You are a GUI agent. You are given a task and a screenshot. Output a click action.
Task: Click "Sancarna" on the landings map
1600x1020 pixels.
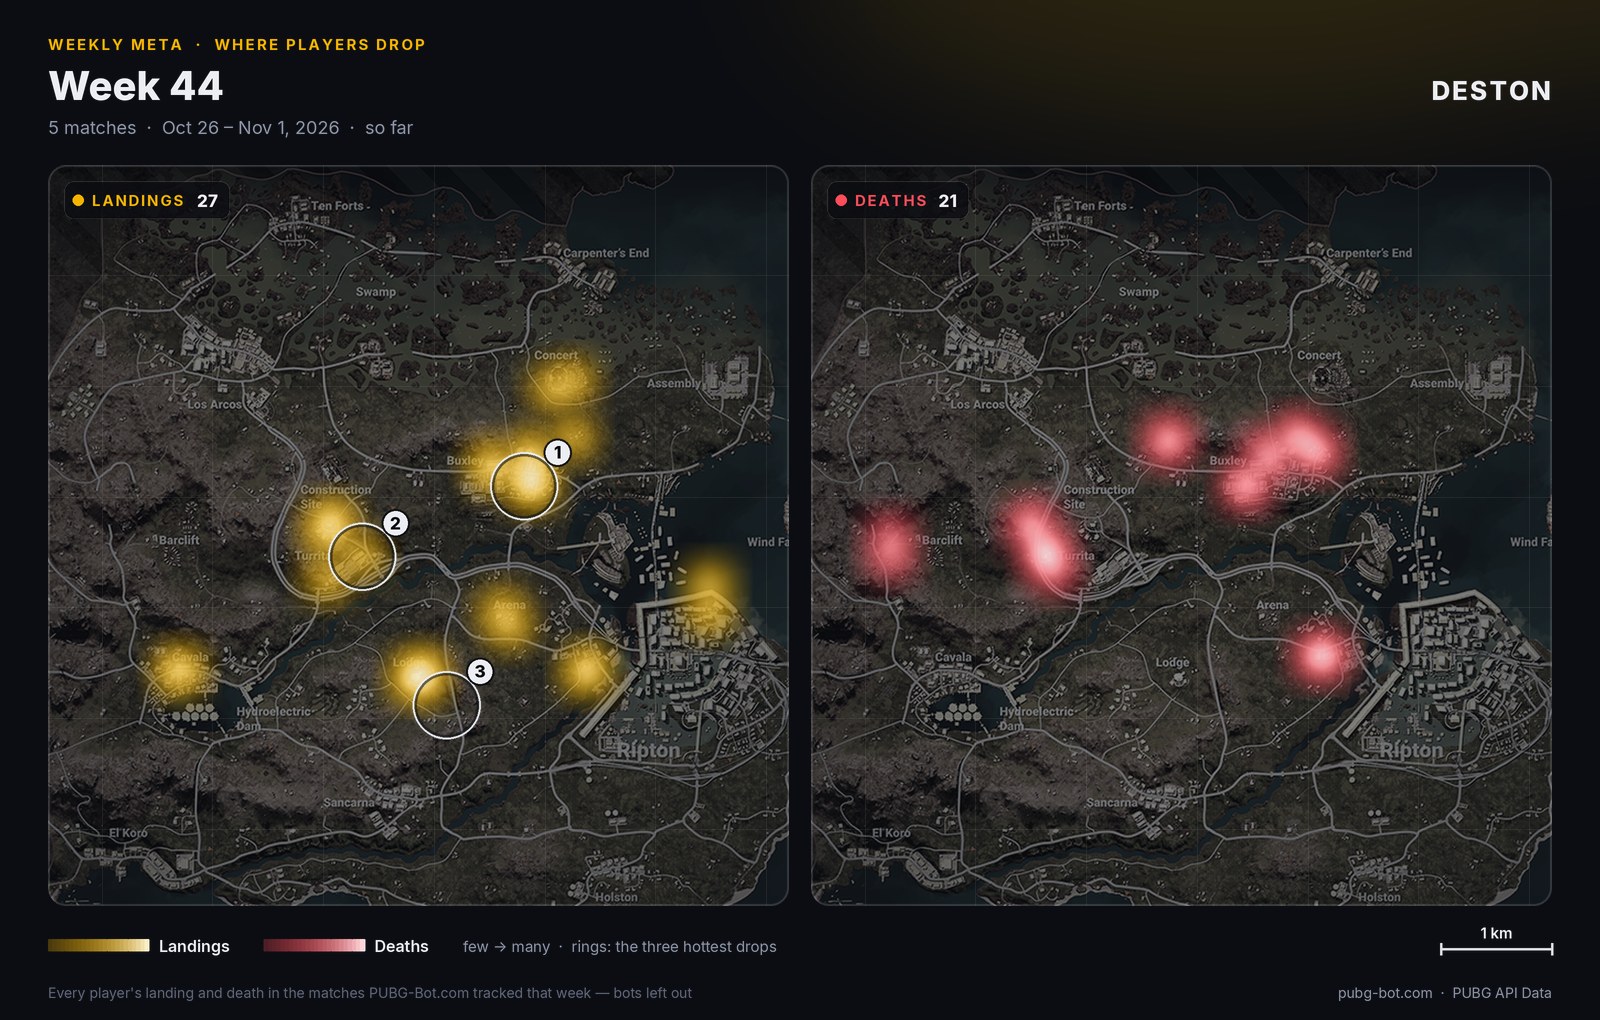349,803
